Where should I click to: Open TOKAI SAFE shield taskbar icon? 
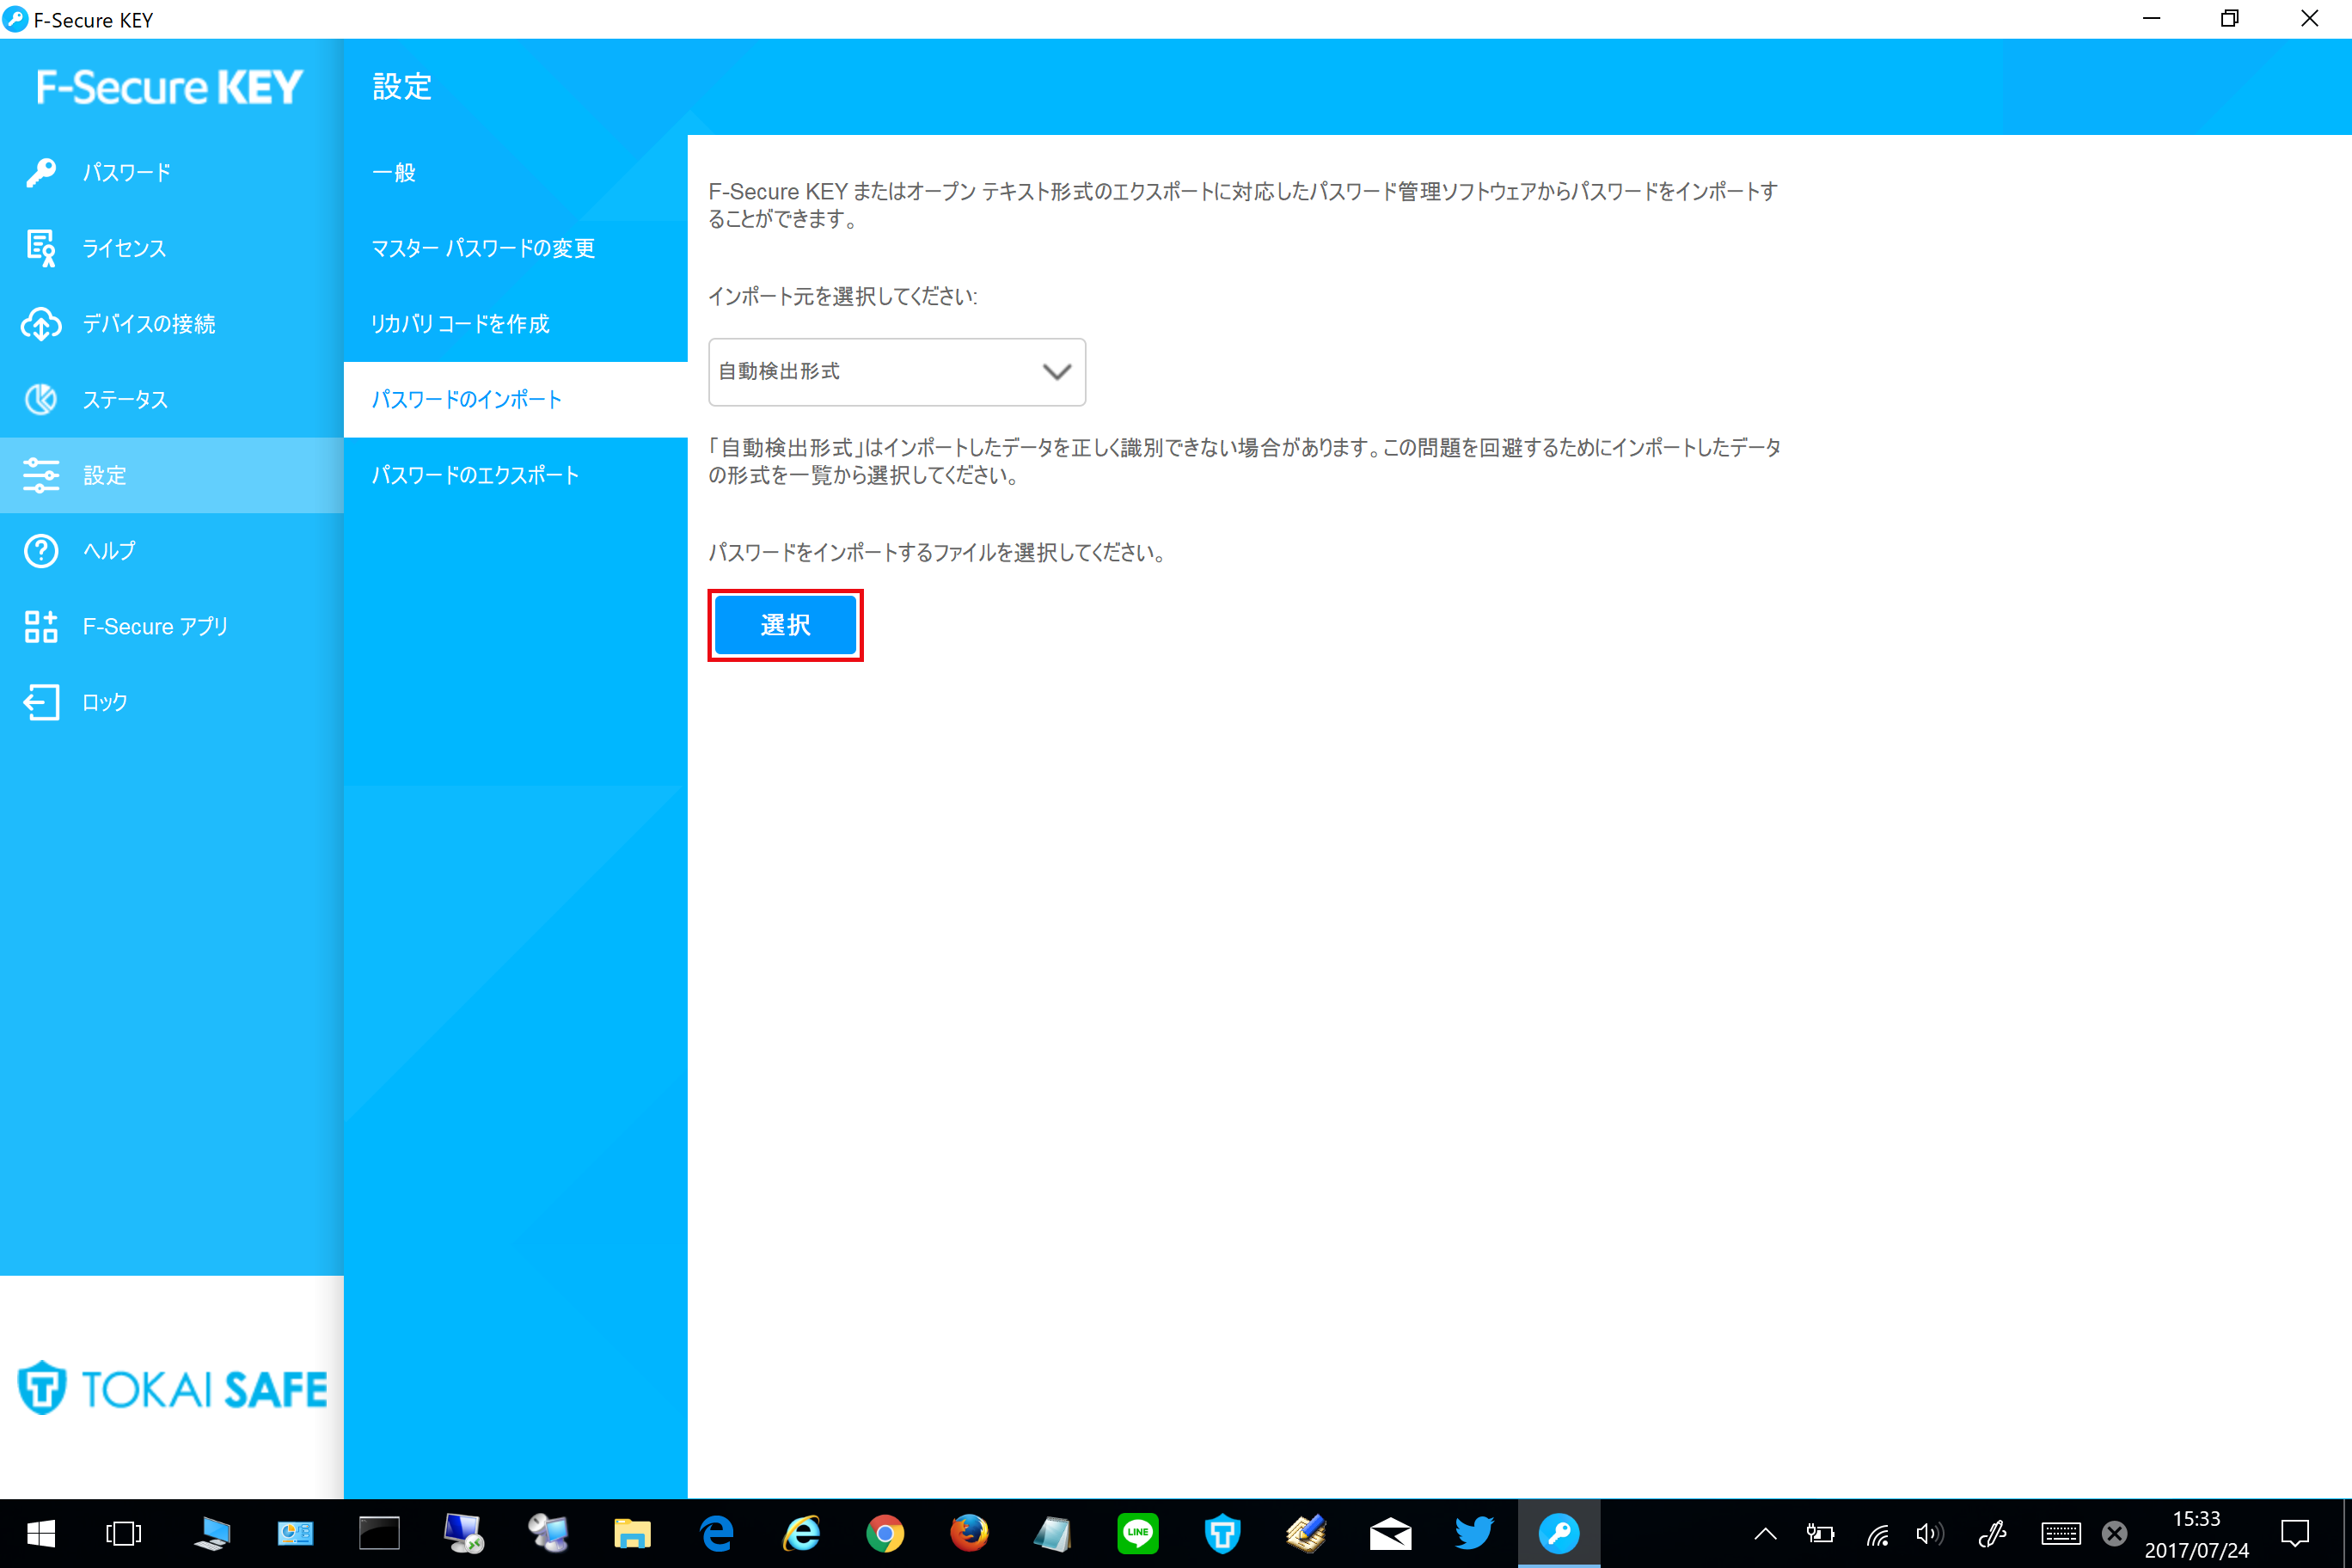pos(1222,1534)
